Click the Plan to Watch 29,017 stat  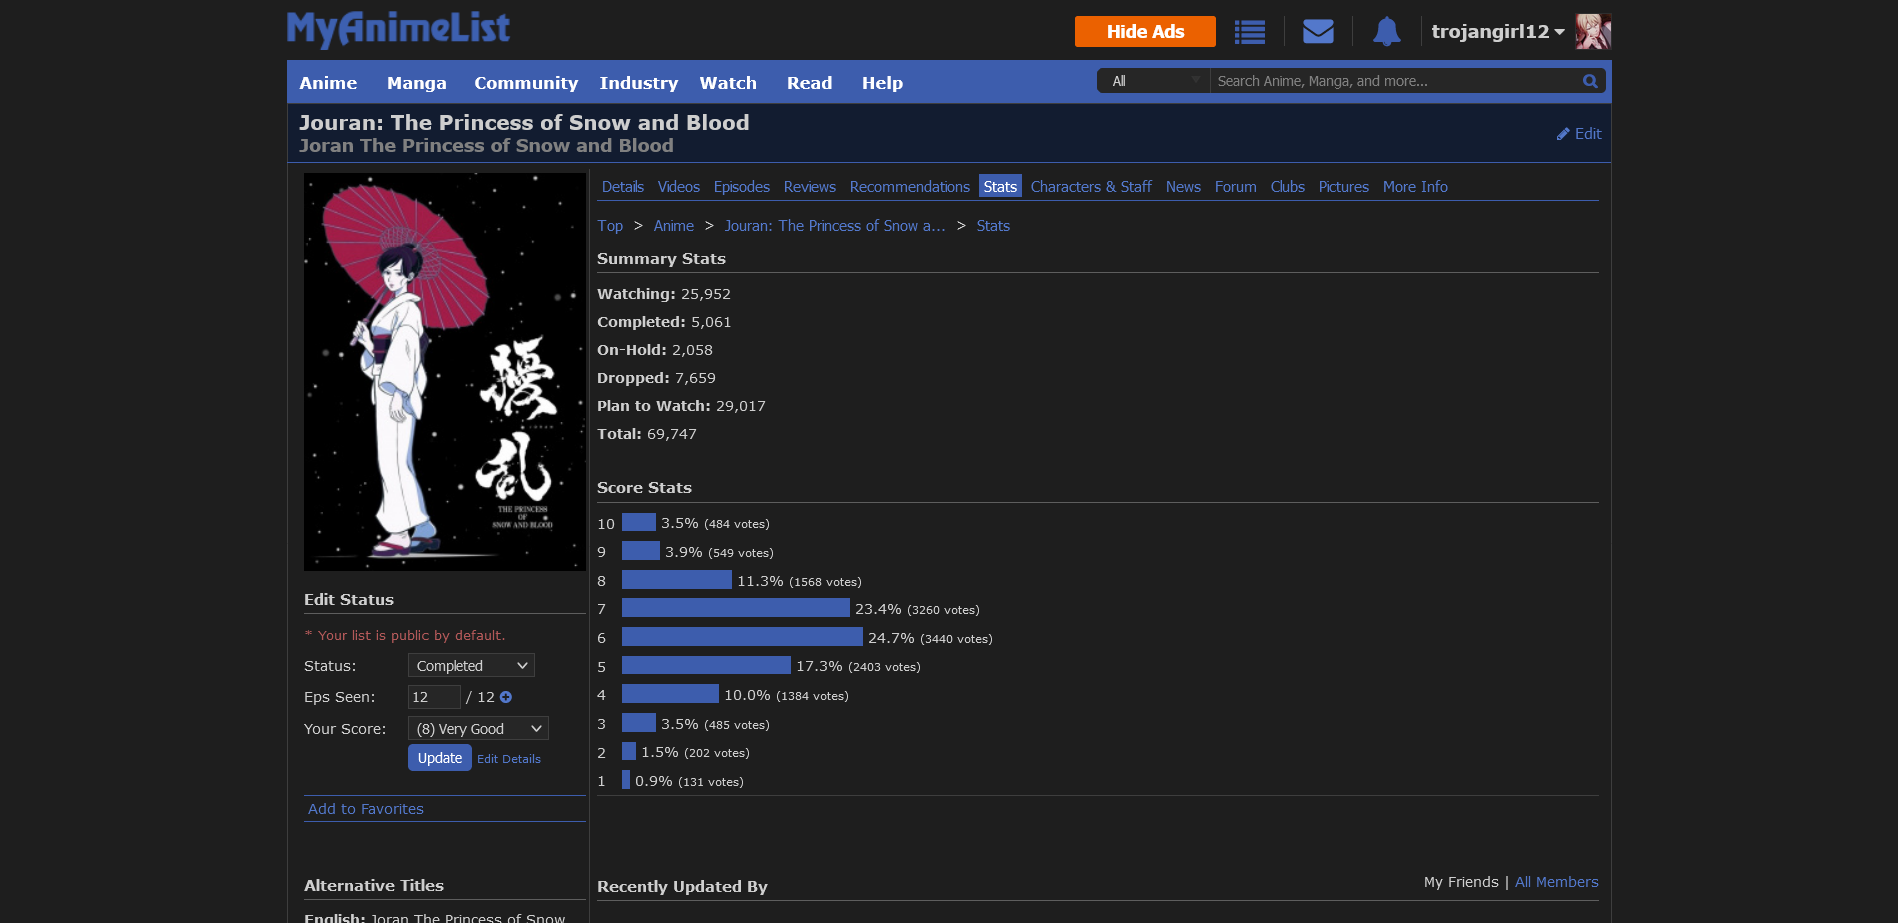[x=681, y=406]
